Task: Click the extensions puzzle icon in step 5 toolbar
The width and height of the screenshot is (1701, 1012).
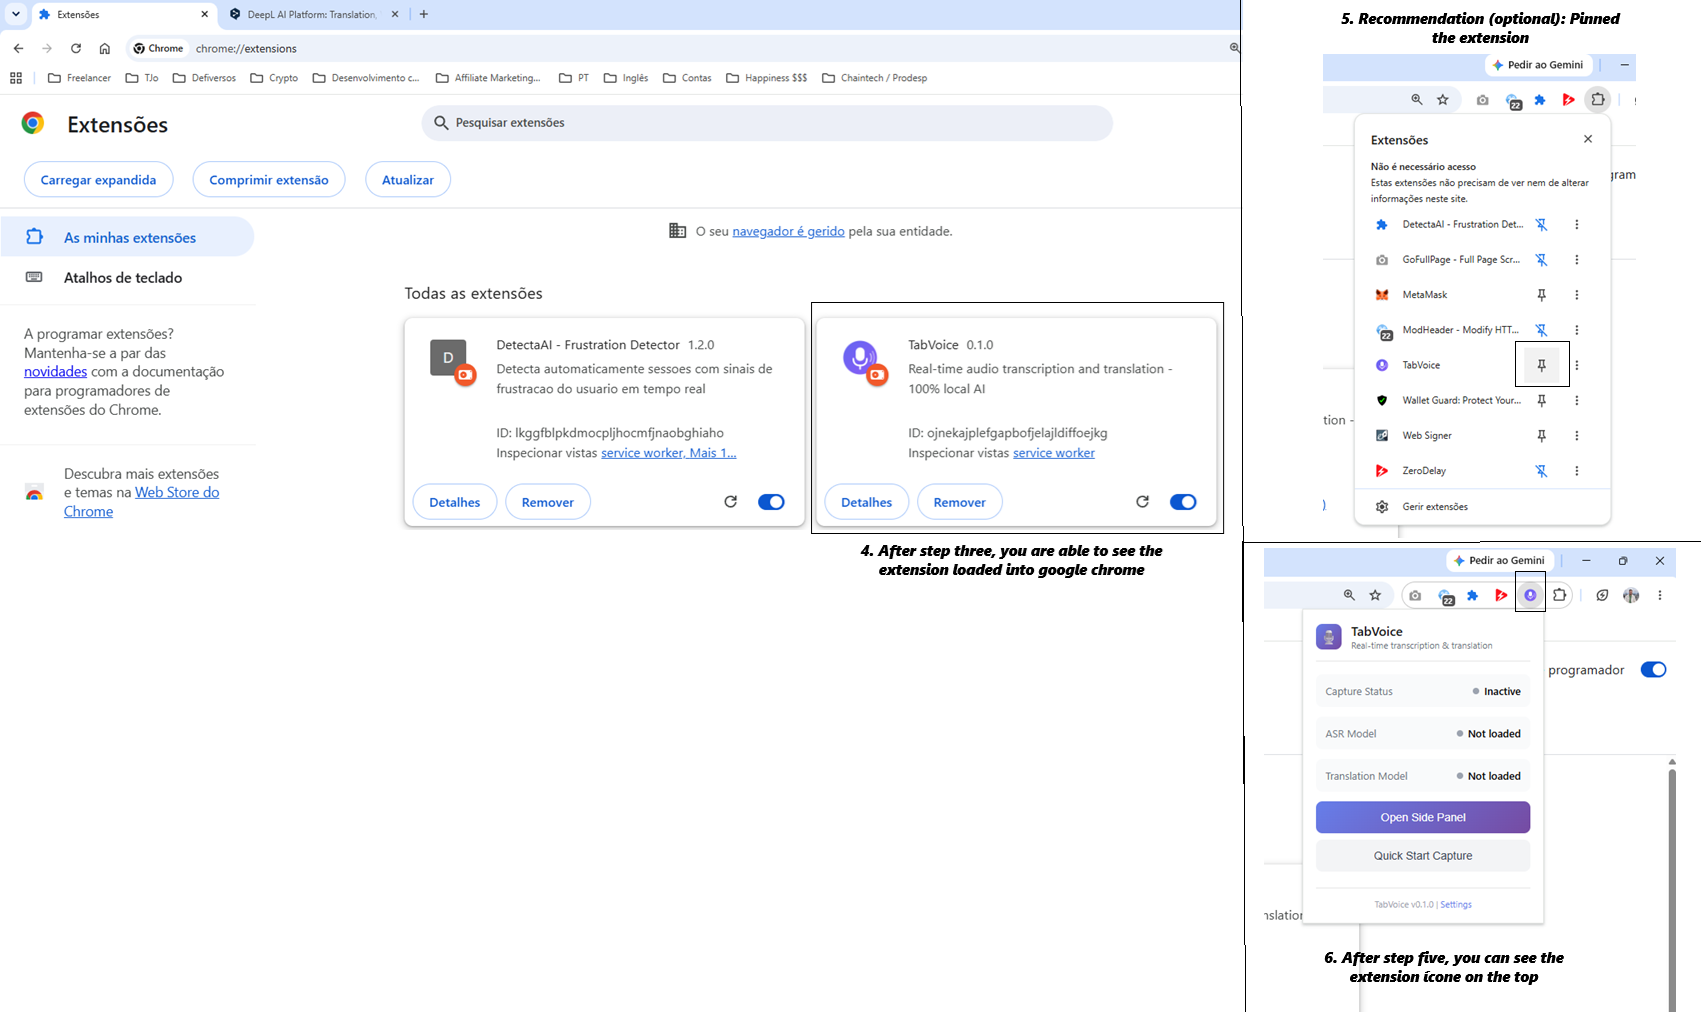Action: (x=1598, y=99)
